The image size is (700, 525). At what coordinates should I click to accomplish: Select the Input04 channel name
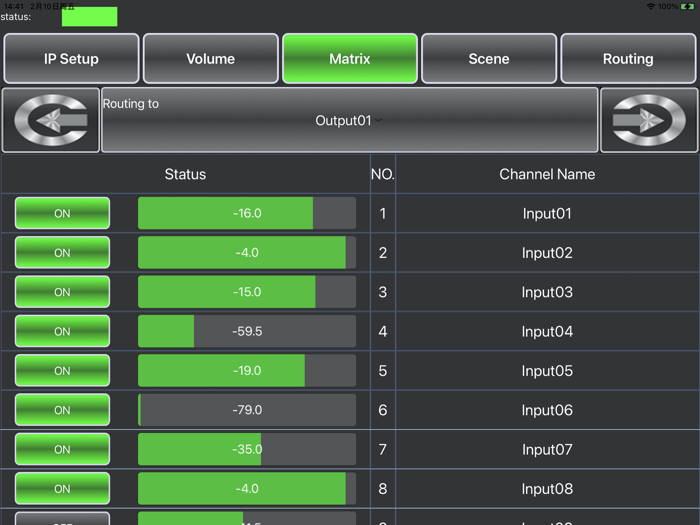click(x=547, y=331)
